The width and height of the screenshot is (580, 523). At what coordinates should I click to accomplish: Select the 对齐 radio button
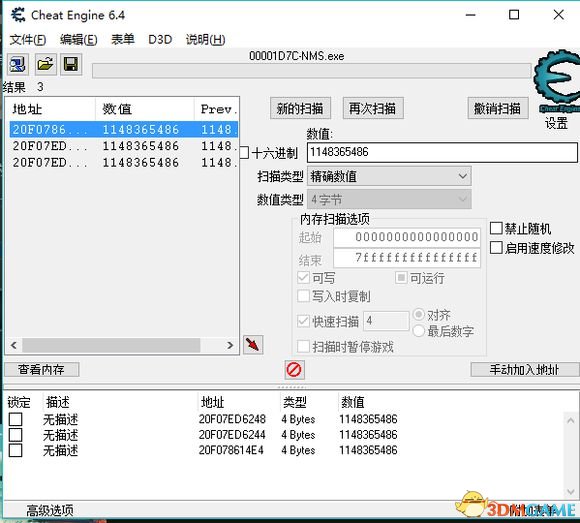[418, 315]
